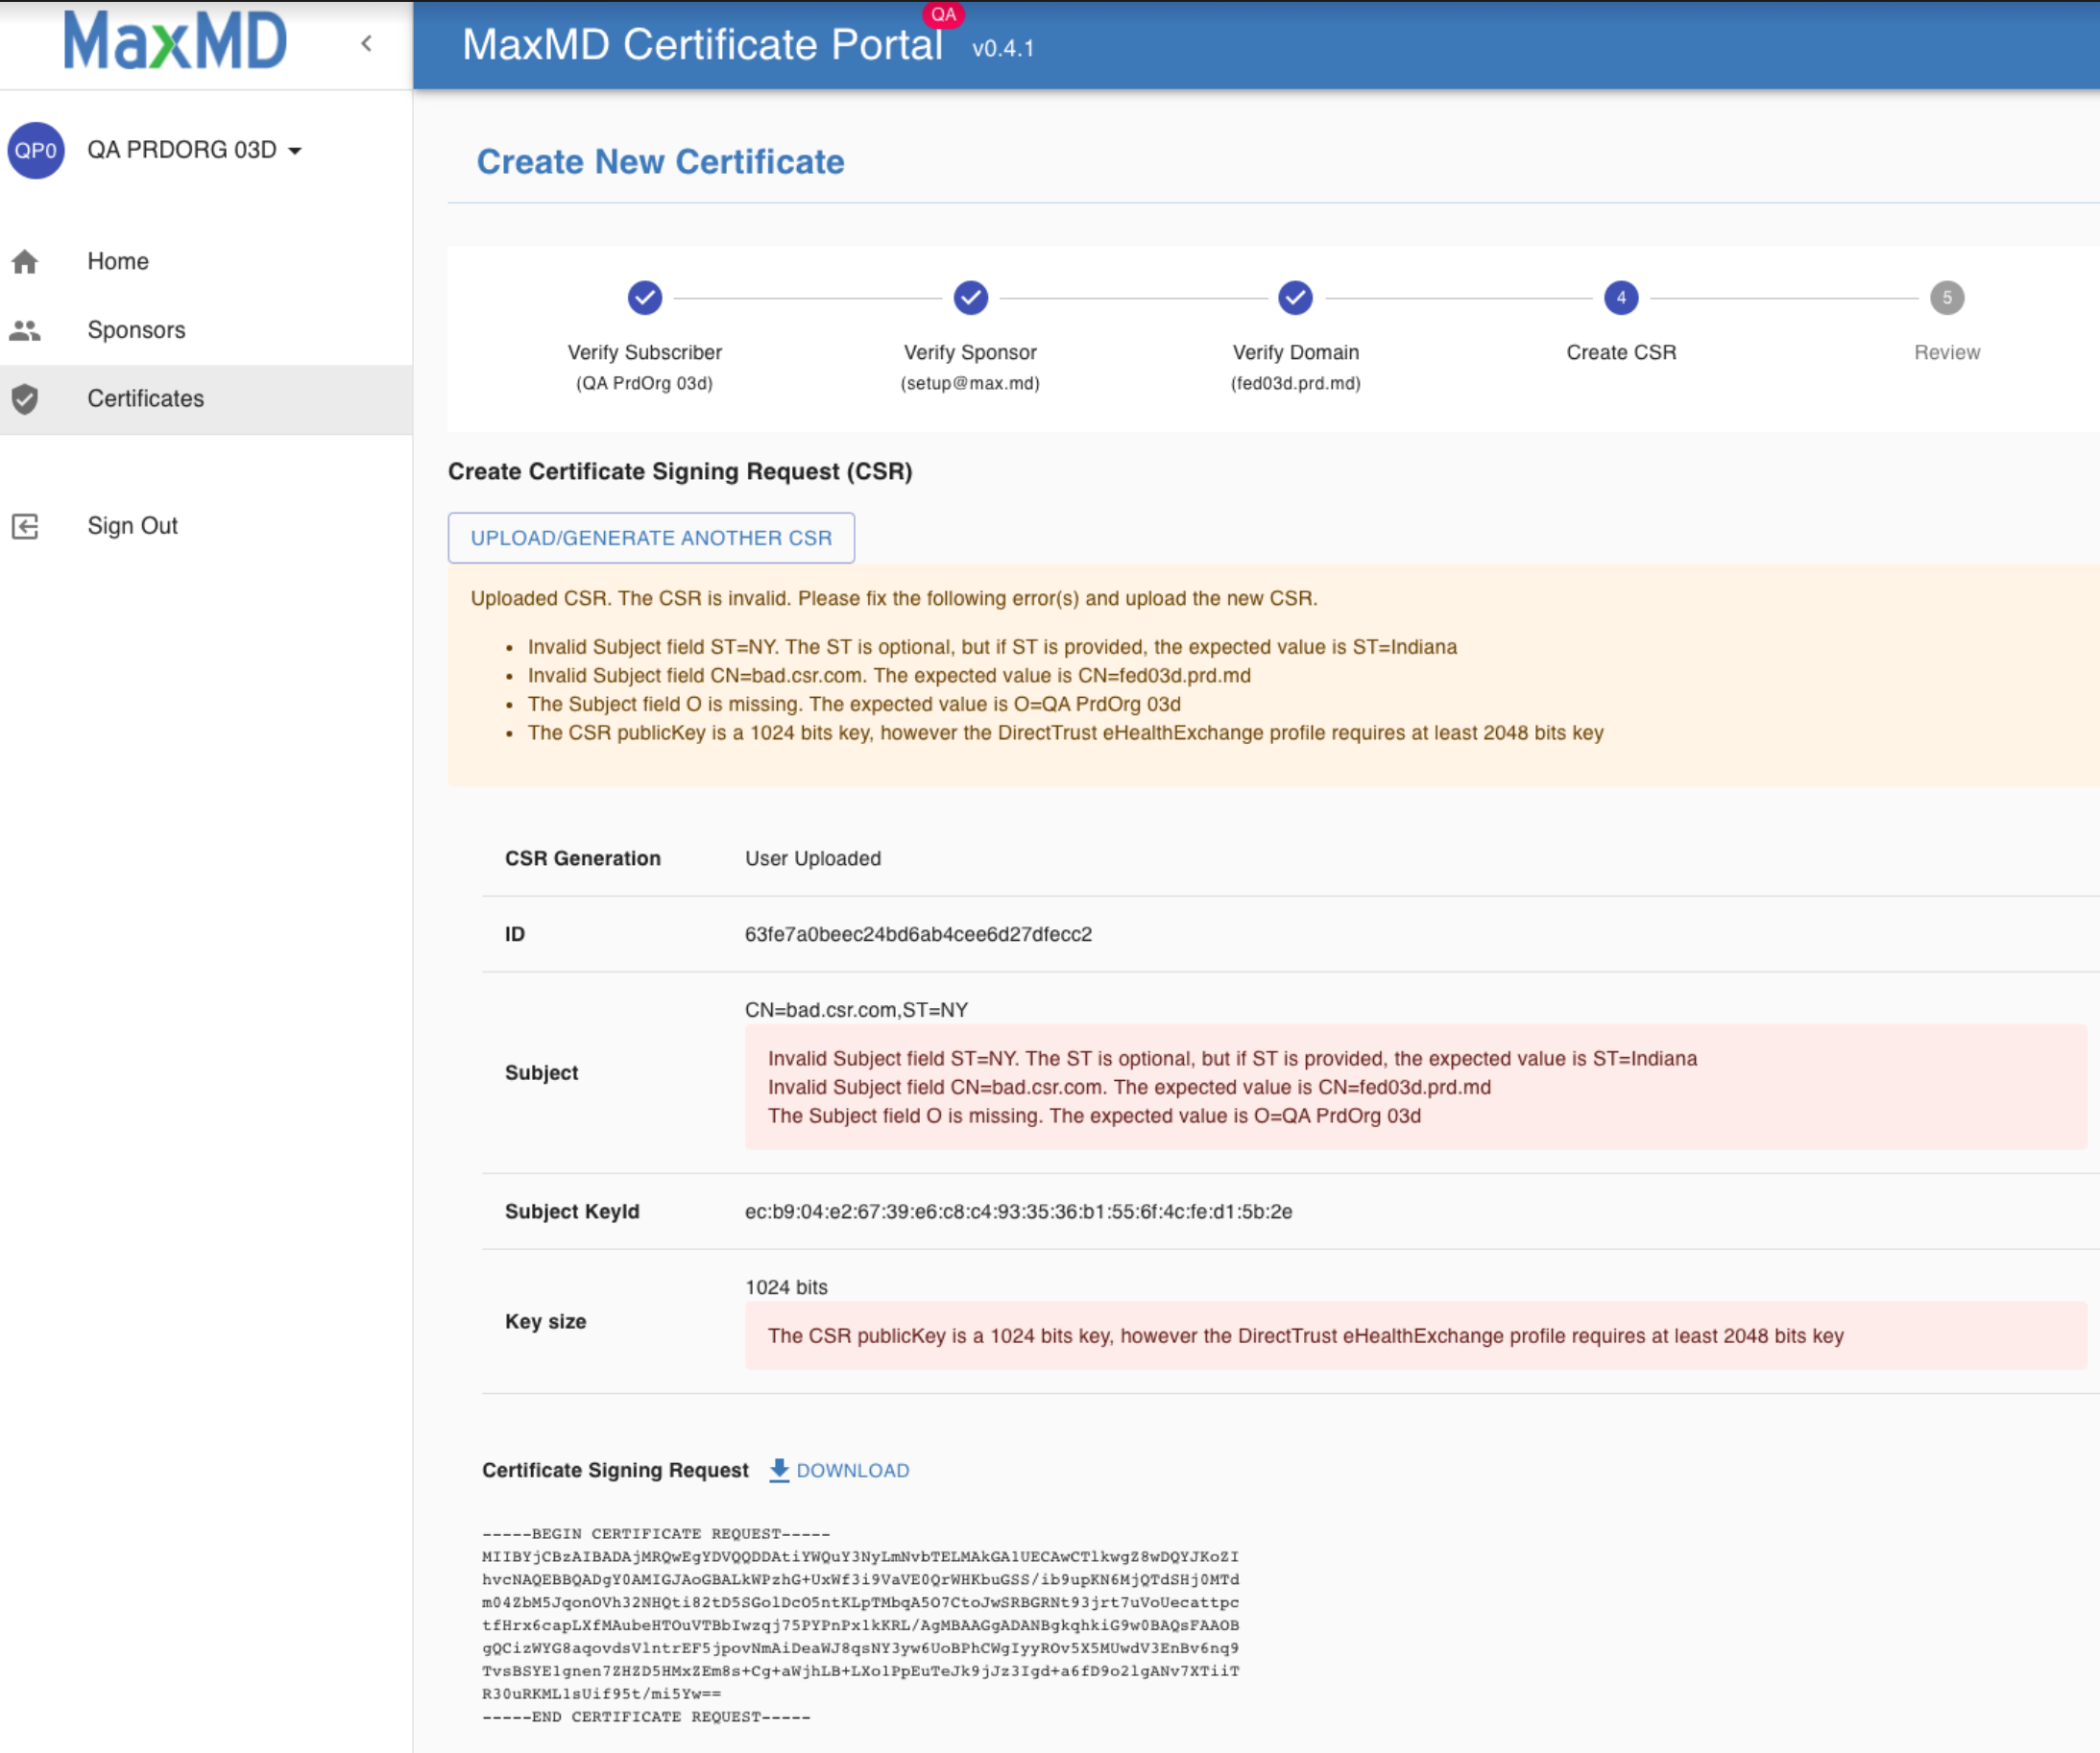Viewport: 2100px width, 1753px height.
Task: Select Verify Sponsor checkmark step
Action: pyautogui.click(x=970, y=298)
